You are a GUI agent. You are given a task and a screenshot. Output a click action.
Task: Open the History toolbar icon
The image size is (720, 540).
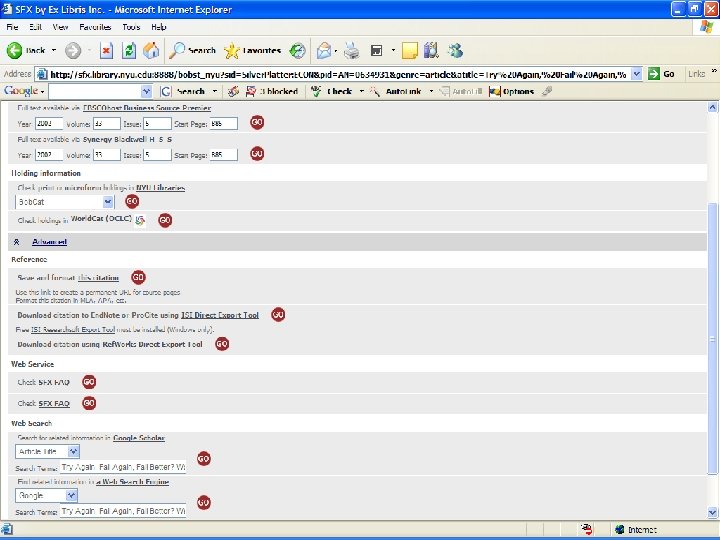pos(298,51)
